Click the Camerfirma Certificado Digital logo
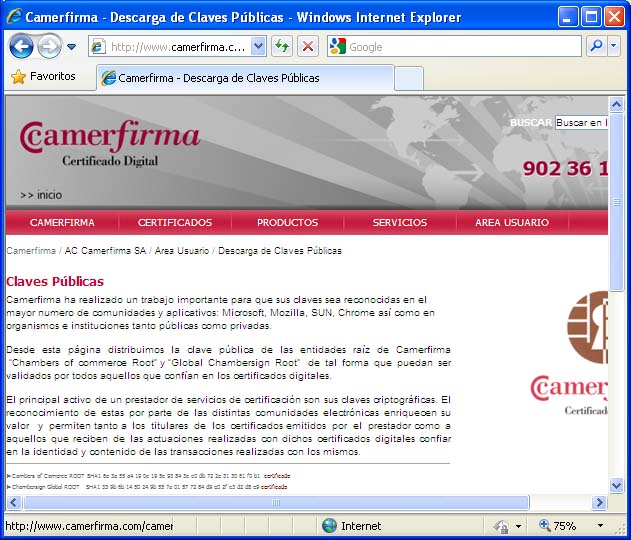Screen dimensions: 631x540 [x=109, y=143]
